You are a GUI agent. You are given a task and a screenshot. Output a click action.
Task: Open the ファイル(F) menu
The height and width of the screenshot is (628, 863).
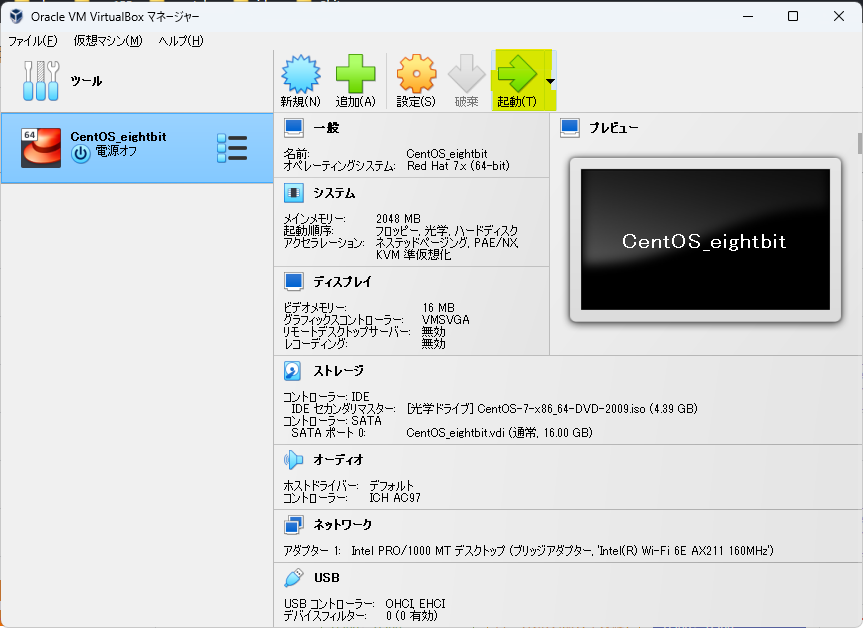[32, 41]
